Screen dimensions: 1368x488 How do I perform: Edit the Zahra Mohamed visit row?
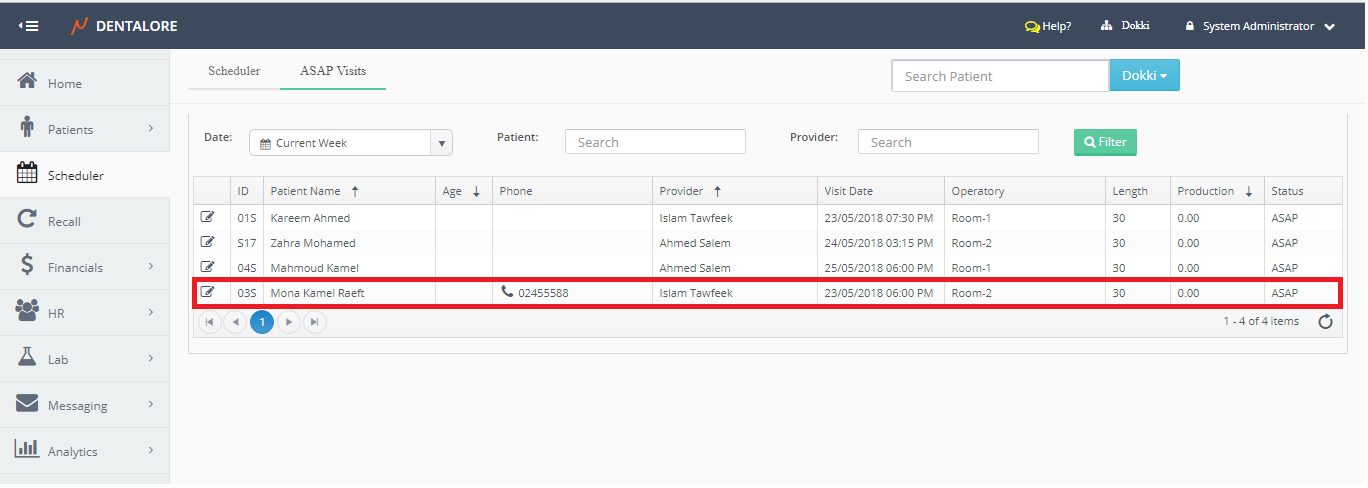tap(208, 242)
